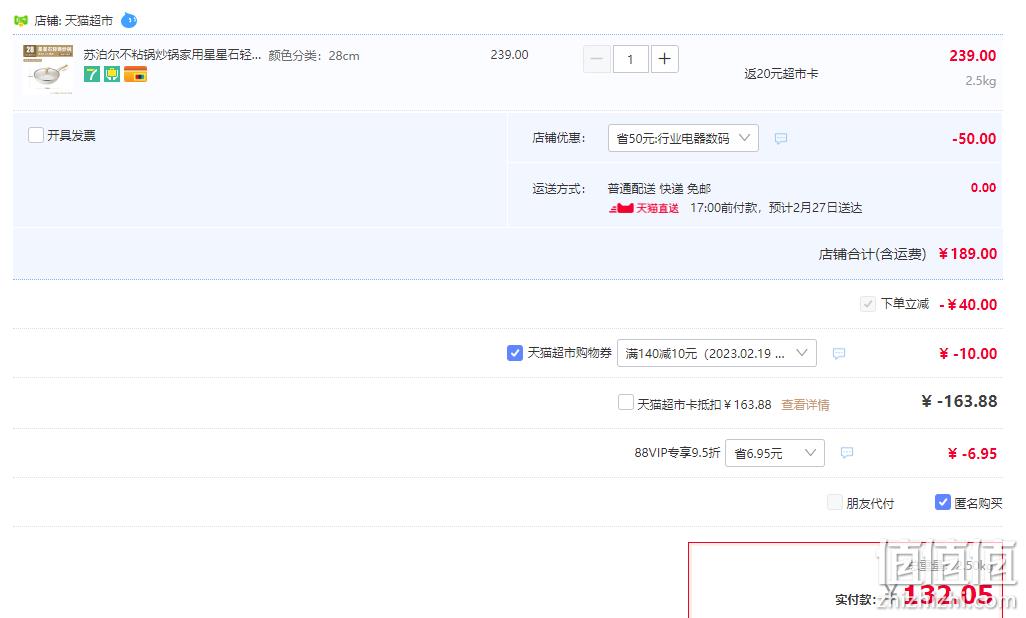The image size is (1026, 618).
Task: Click the ¥-10.00 coupon amount
Action: pos(968,354)
